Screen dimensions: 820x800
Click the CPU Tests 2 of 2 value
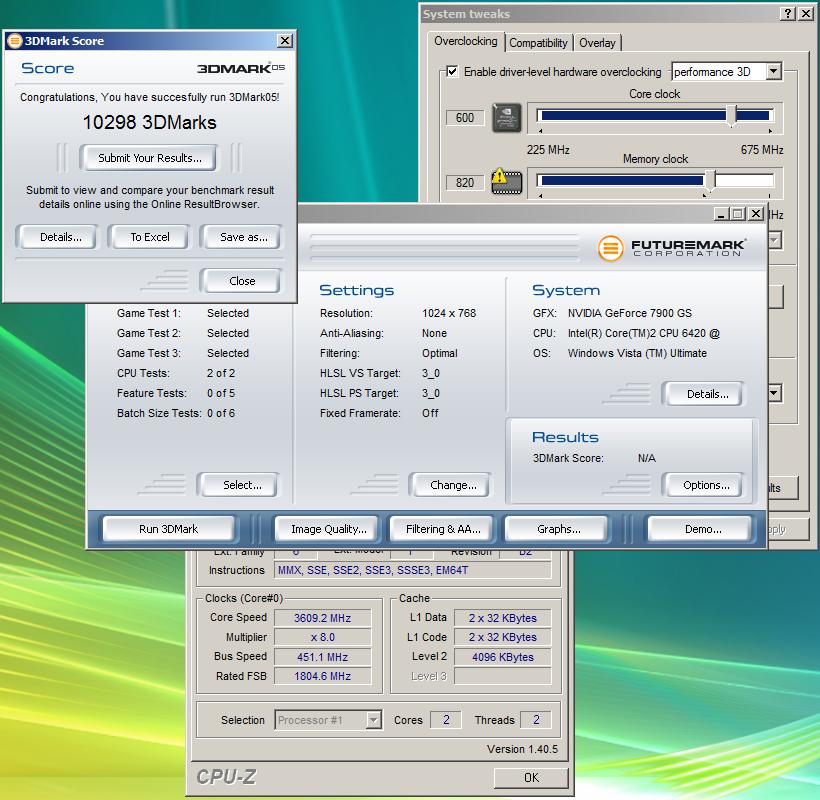tap(221, 373)
